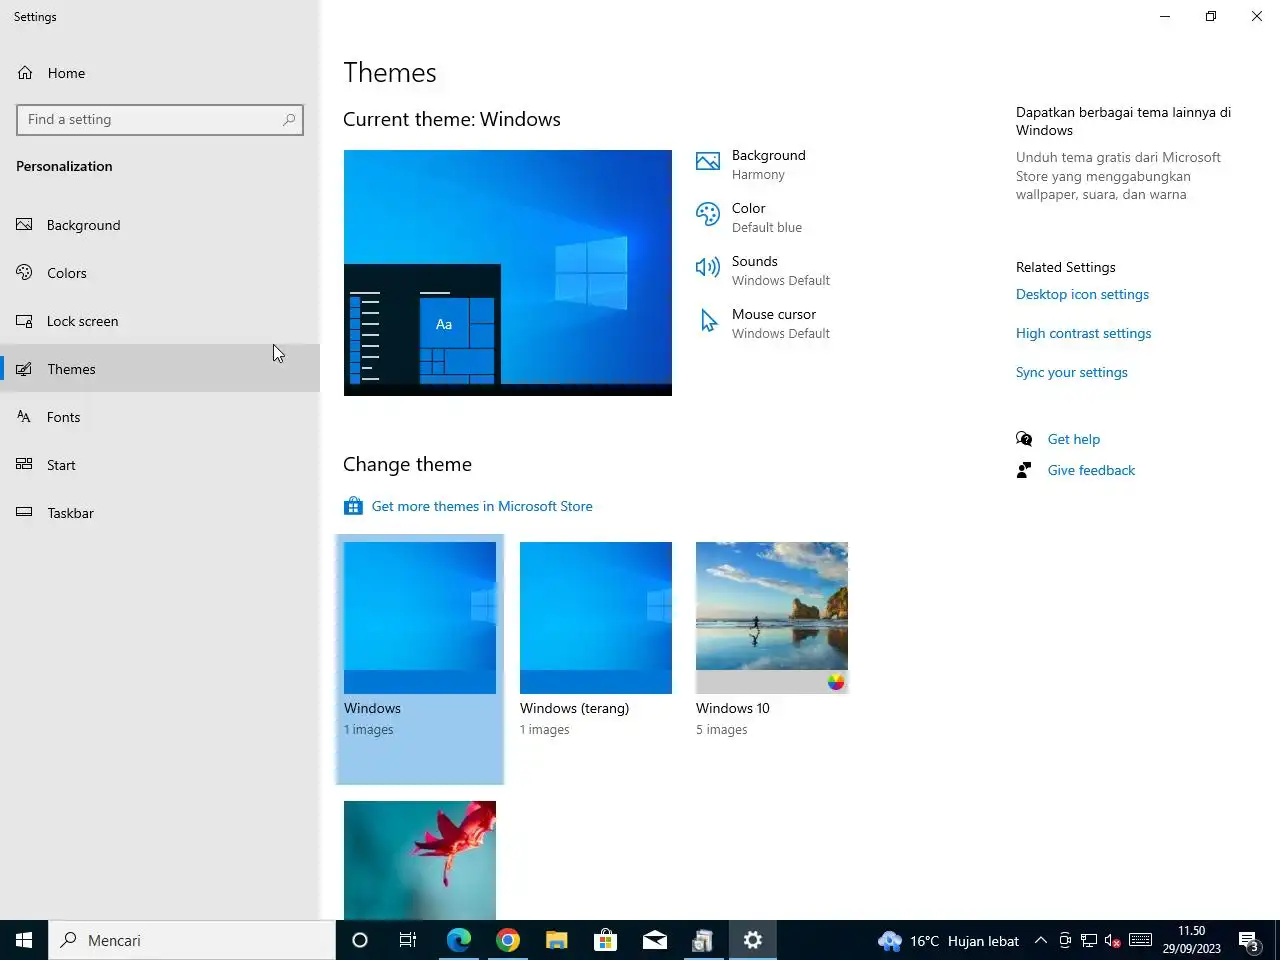Open Color Default blue setting

[x=767, y=218]
